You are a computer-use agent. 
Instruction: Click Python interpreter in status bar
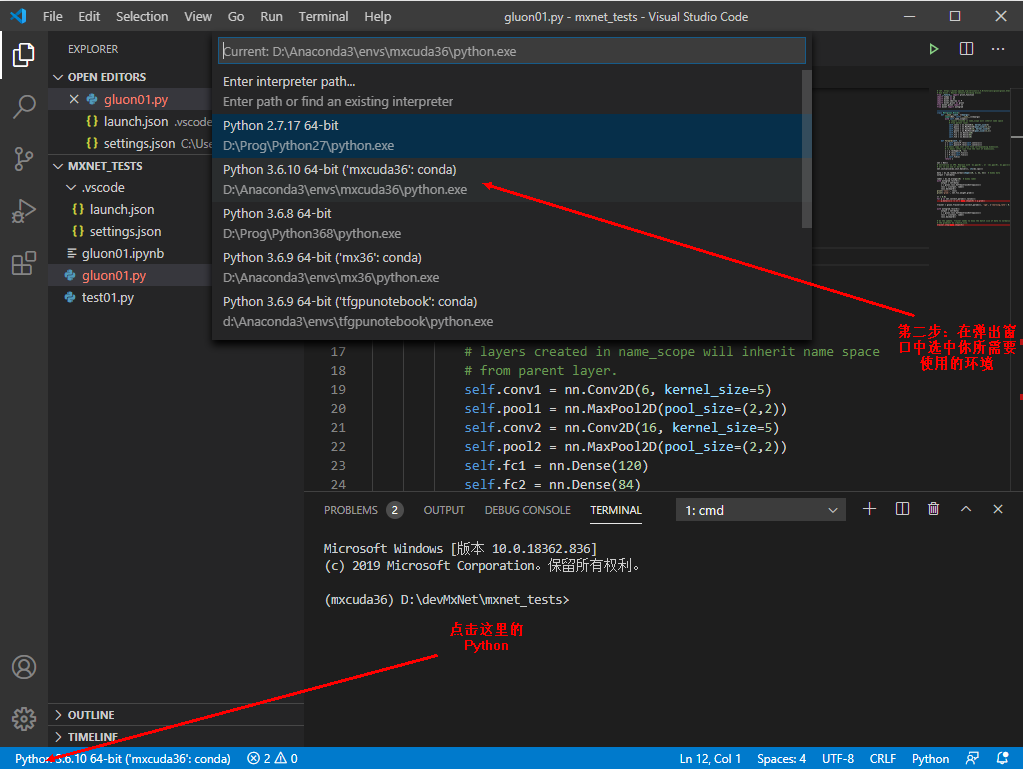pyautogui.click(x=123, y=758)
